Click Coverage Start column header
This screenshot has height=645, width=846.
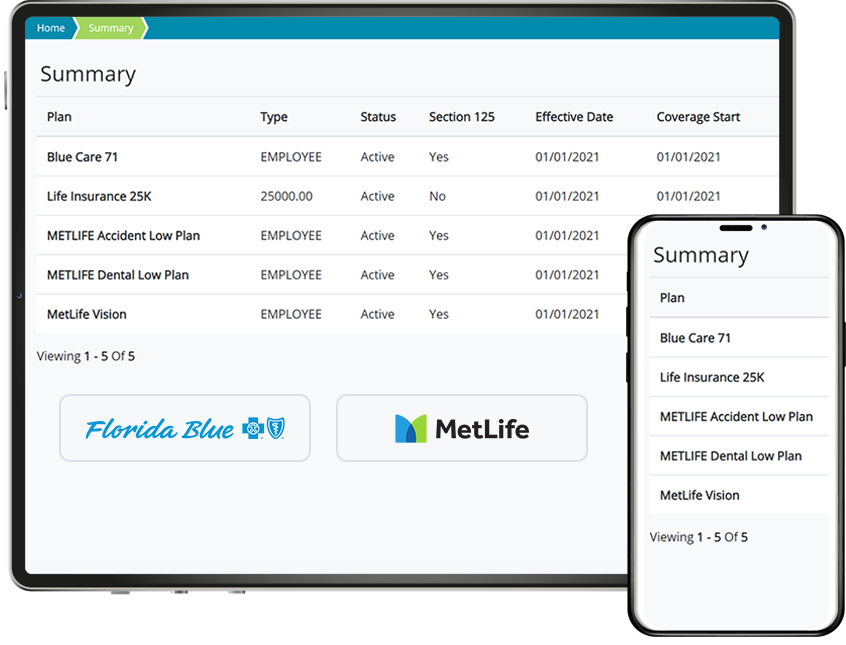[698, 117]
